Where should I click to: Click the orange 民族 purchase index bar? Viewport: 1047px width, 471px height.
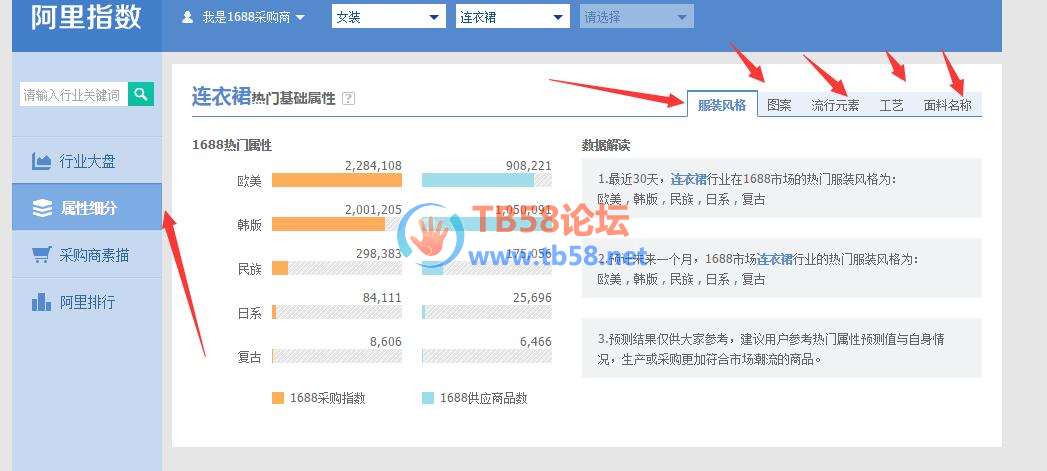pos(280,268)
